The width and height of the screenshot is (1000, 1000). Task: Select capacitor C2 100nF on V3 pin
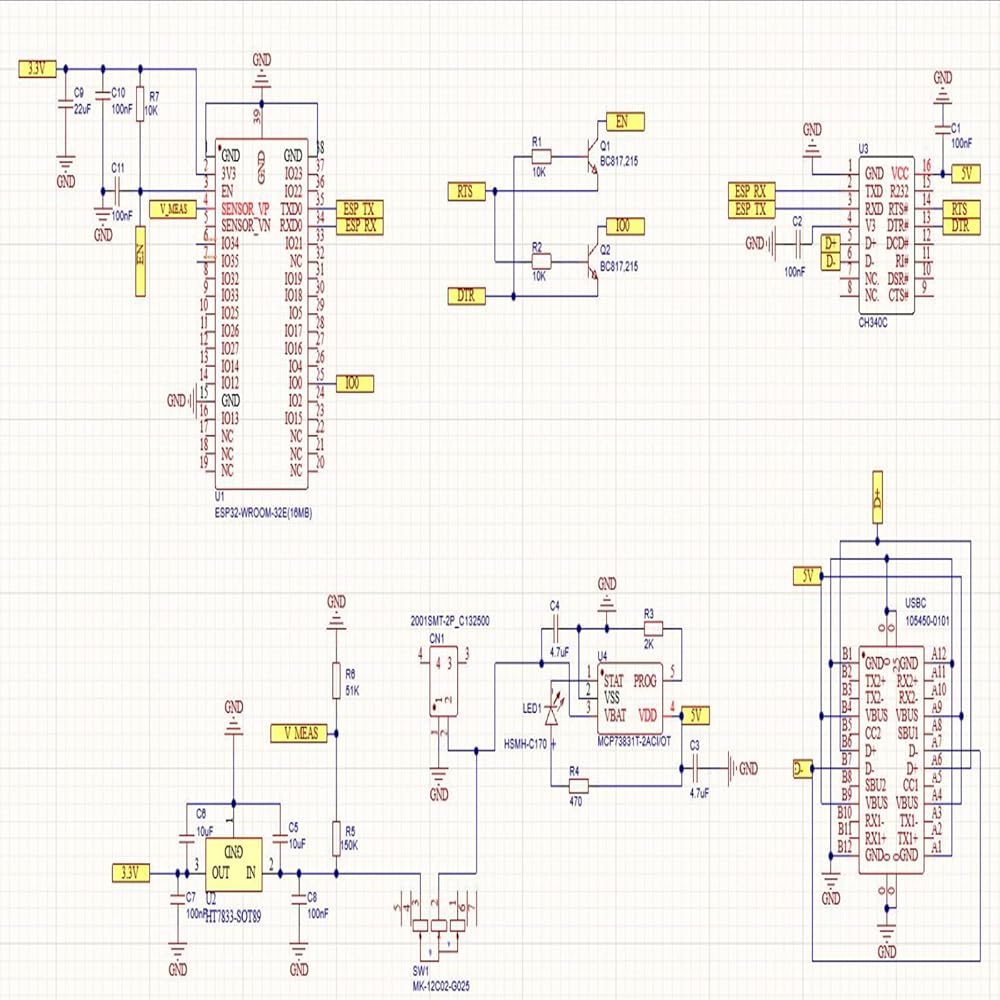click(x=798, y=243)
